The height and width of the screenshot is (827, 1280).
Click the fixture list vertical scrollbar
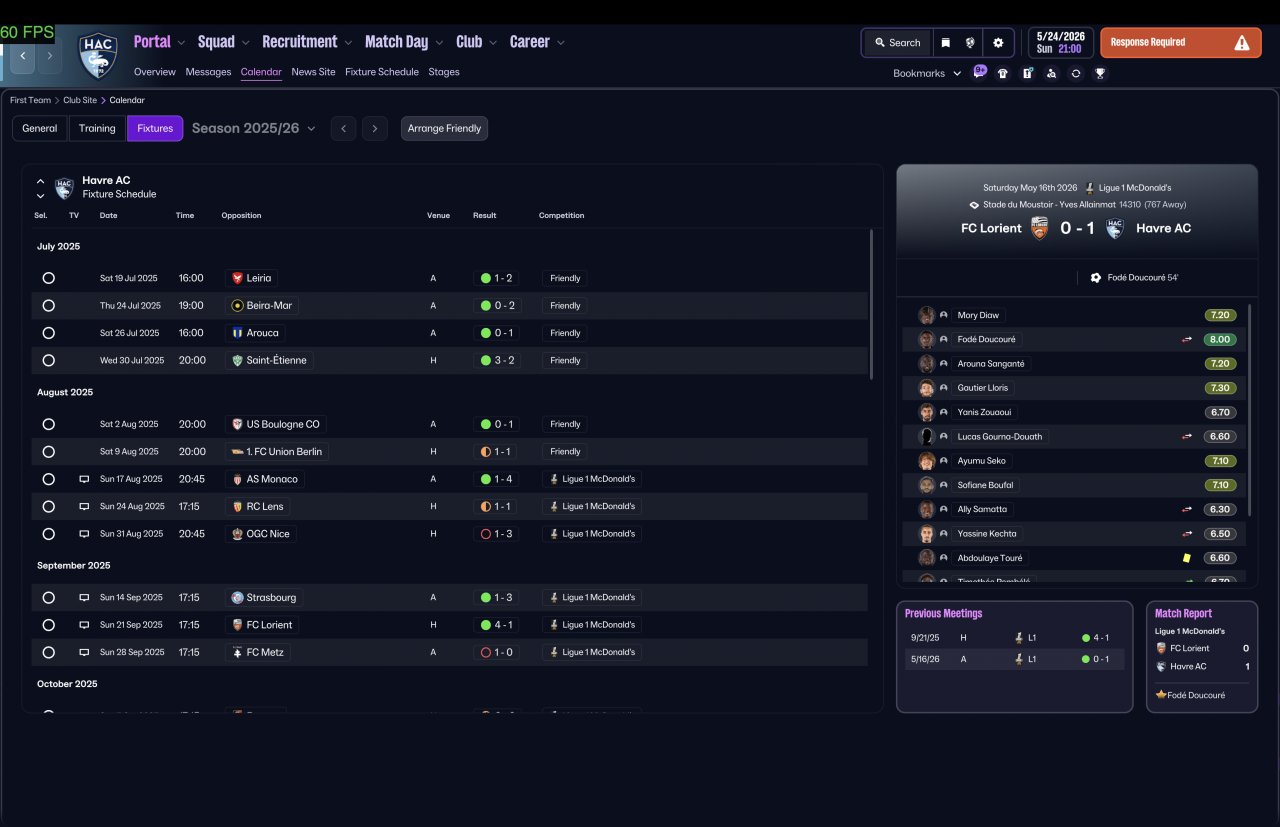(871, 304)
